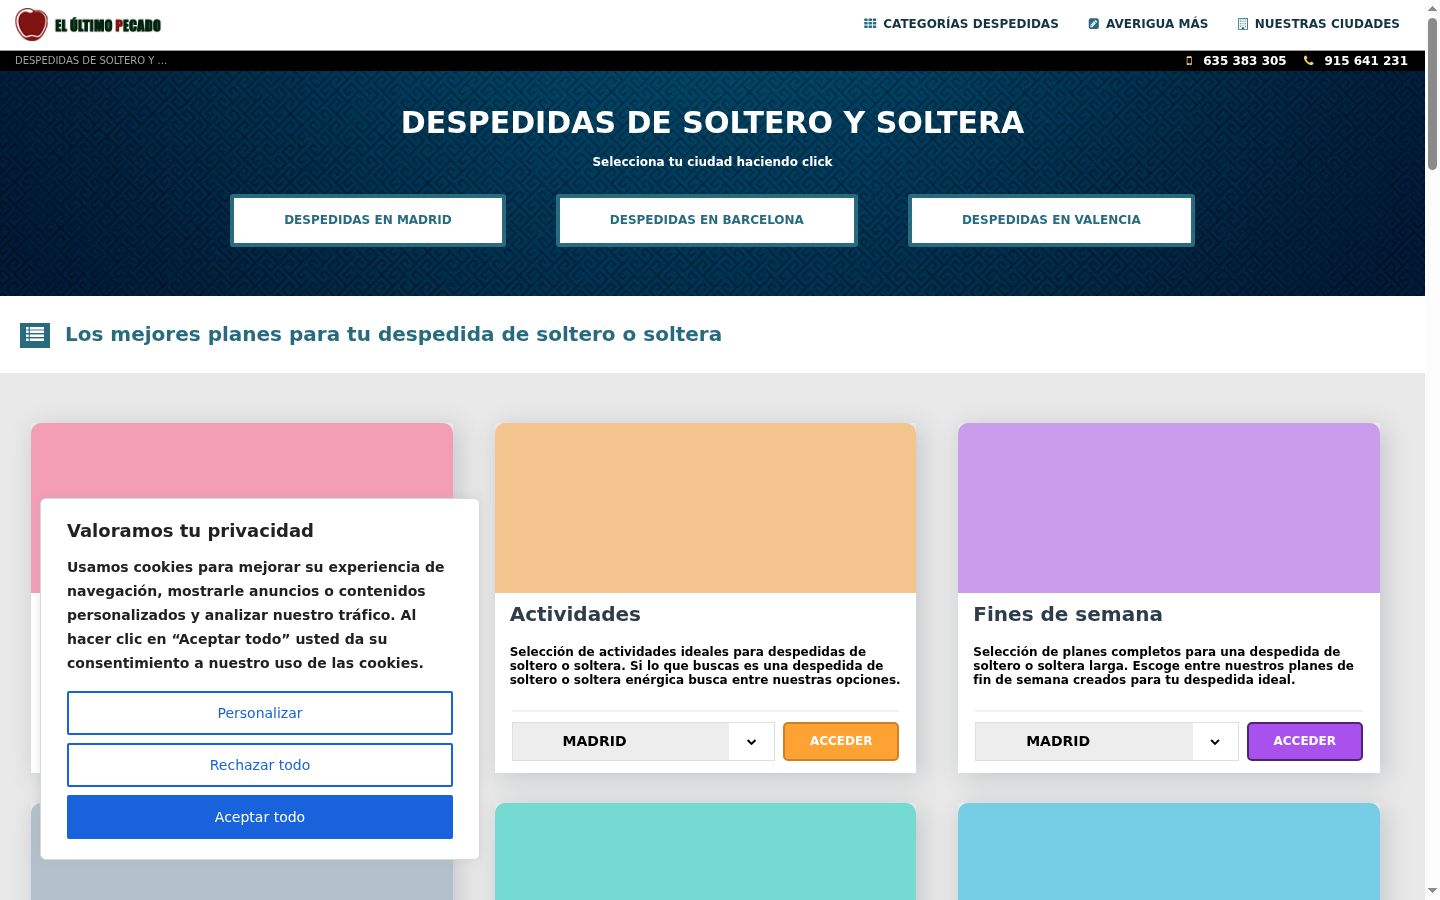Click the orange Actividades card image
1440x900 pixels.
click(x=705, y=508)
